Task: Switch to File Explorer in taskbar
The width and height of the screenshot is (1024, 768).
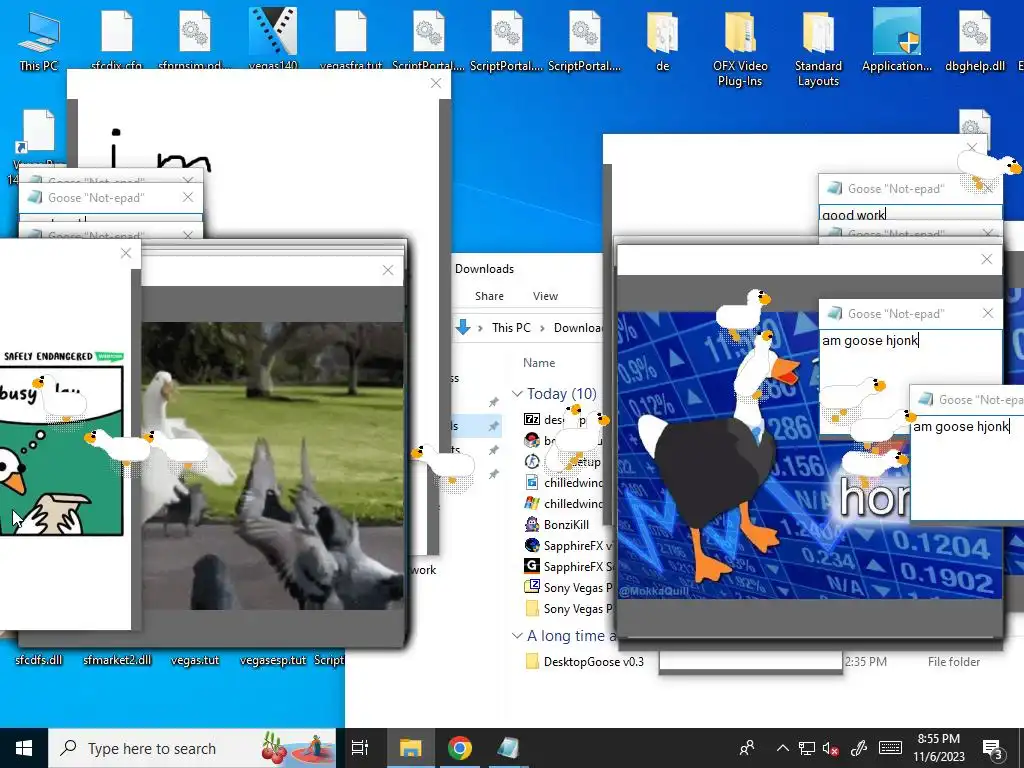Action: coord(411,748)
